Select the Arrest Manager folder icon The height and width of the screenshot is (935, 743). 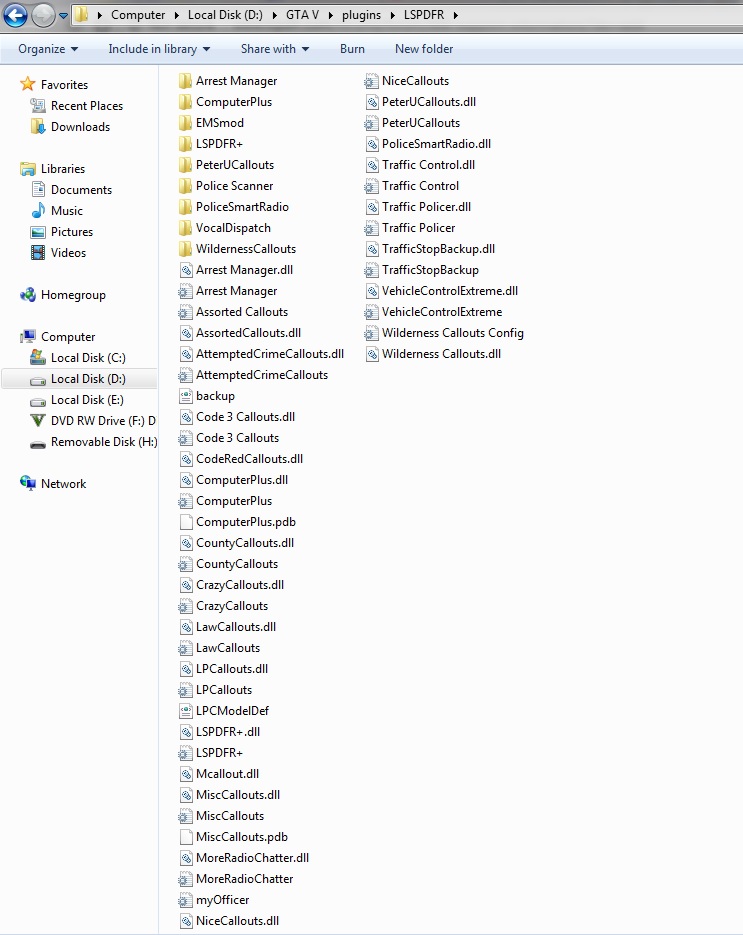(x=185, y=81)
